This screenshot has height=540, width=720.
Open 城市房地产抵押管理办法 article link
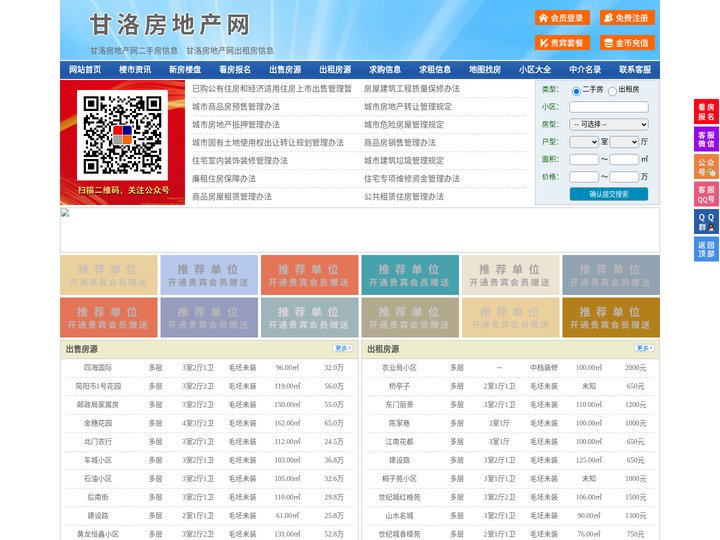pyautogui.click(x=236, y=125)
